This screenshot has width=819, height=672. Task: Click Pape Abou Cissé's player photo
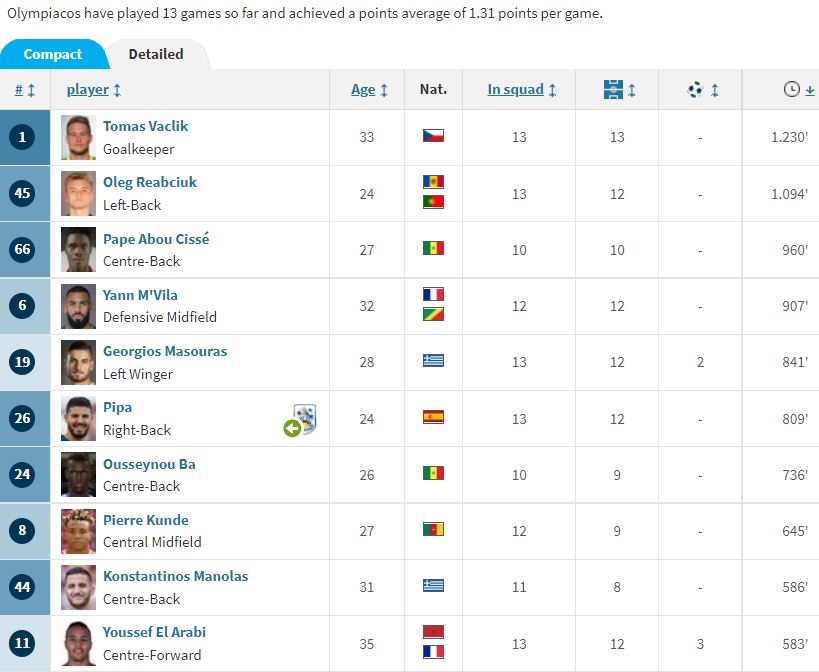(78, 249)
